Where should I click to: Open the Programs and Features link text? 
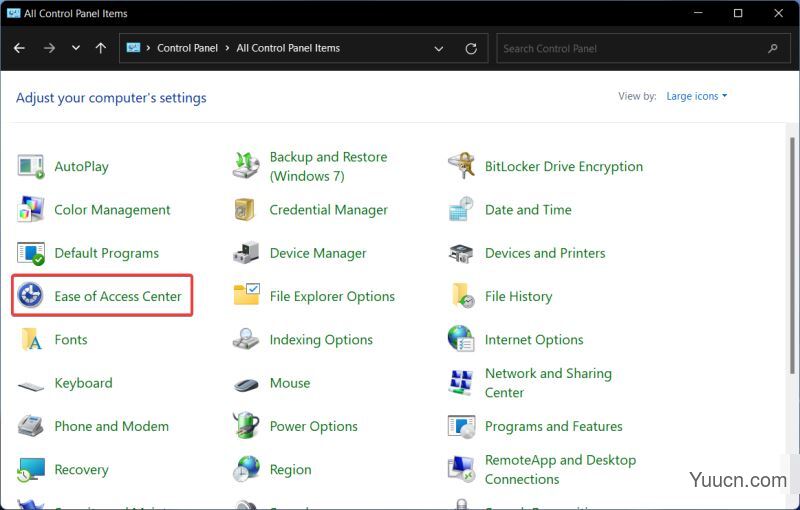point(554,426)
